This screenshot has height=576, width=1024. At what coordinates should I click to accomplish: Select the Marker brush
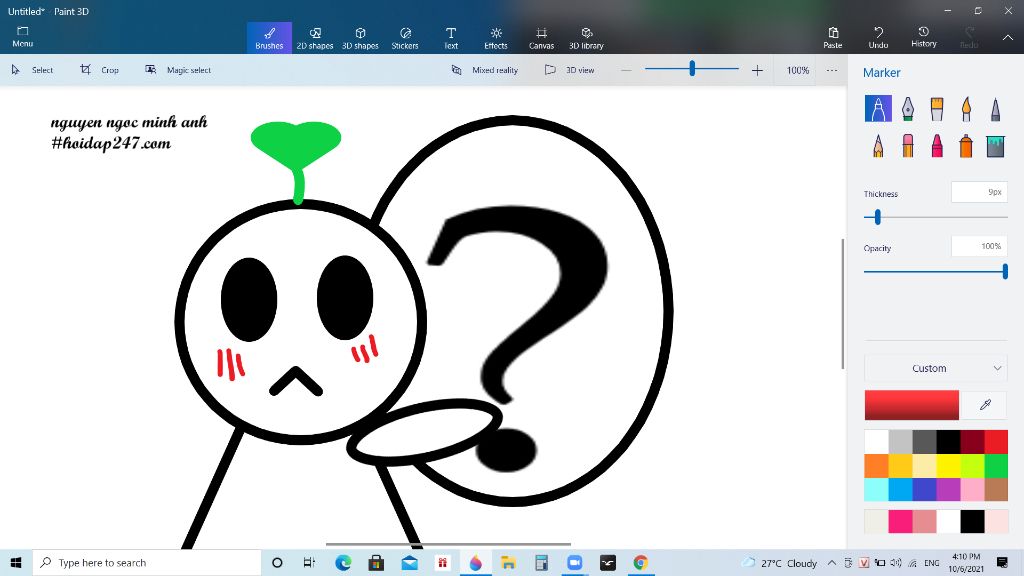tap(878, 108)
